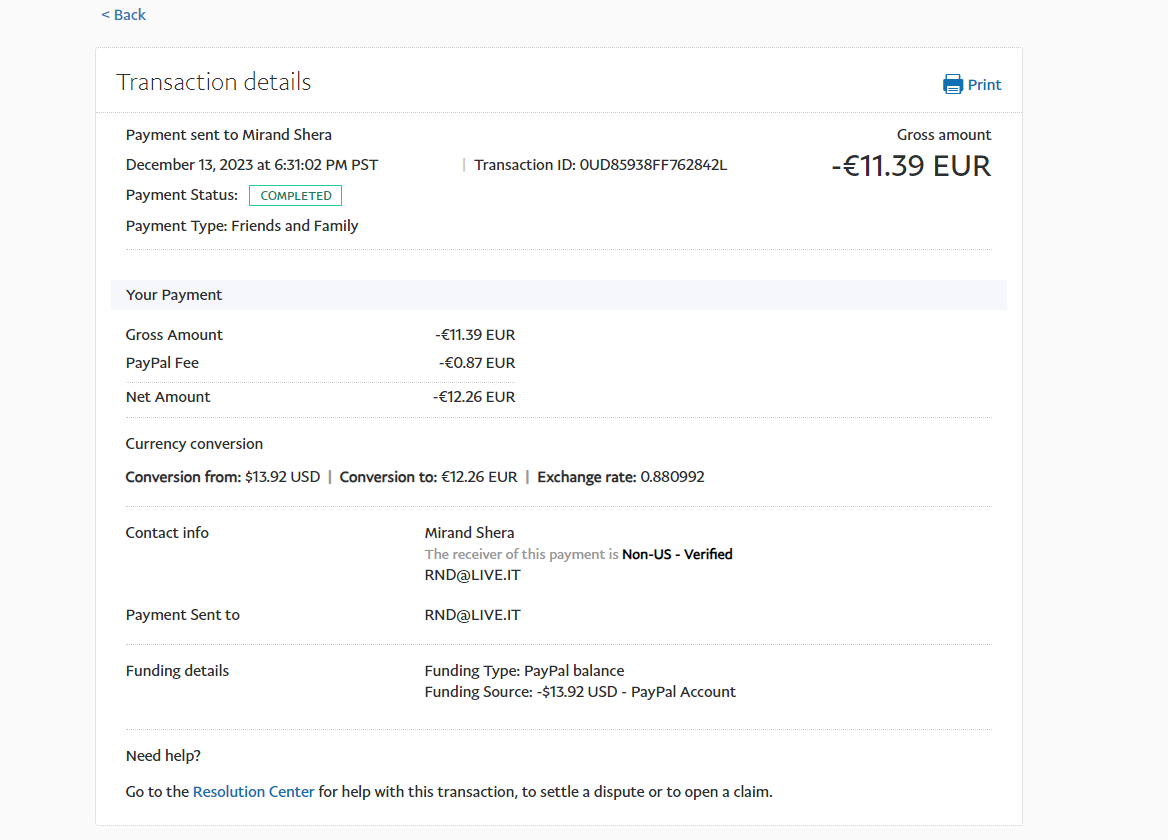
Task: Click the printer icon
Action: coord(953,84)
